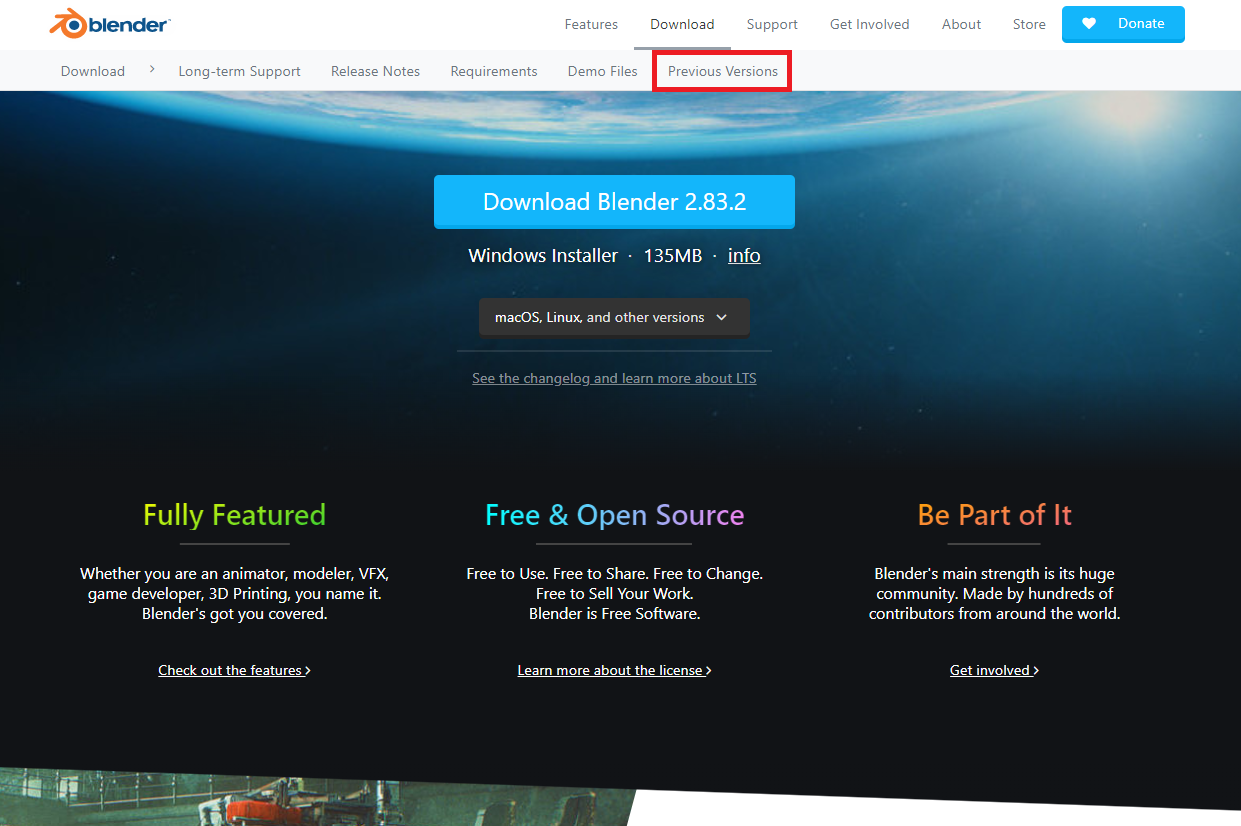
Task: Open the About page
Action: tap(961, 24)
